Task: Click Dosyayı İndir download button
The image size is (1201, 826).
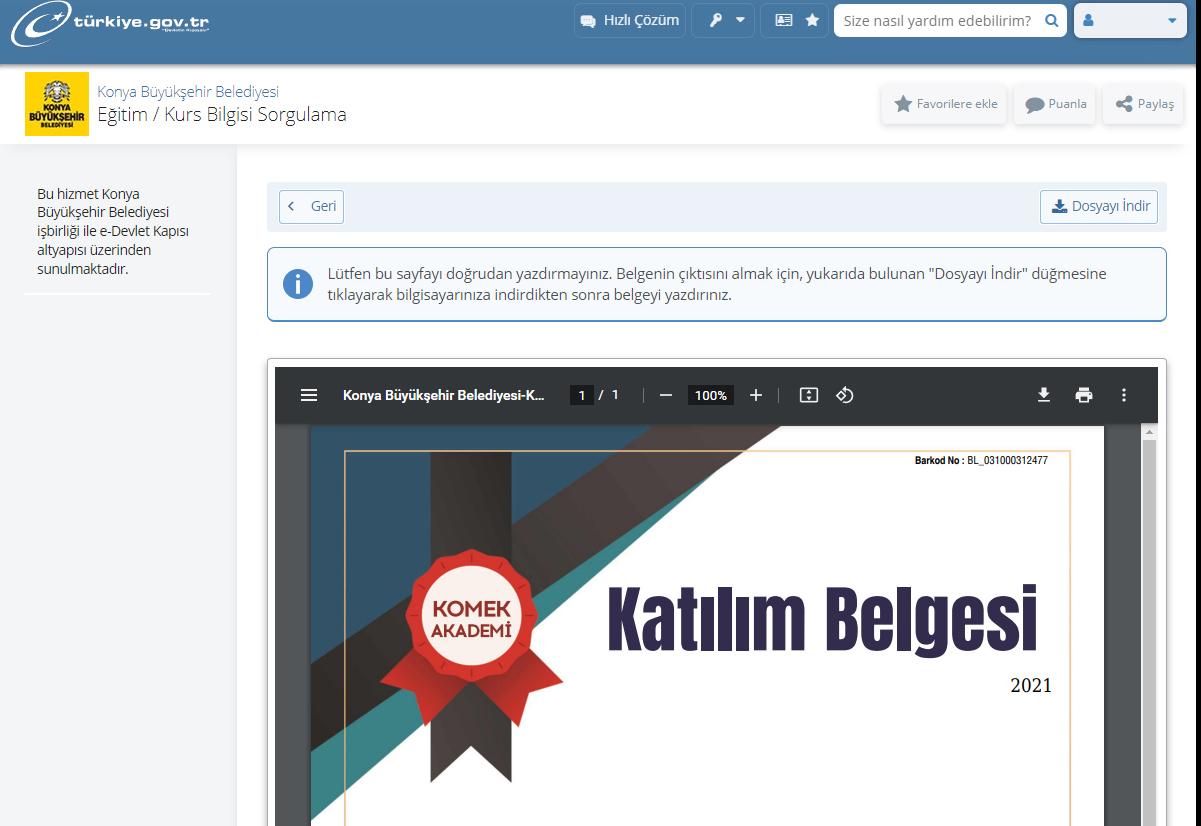Action: 1099,206
